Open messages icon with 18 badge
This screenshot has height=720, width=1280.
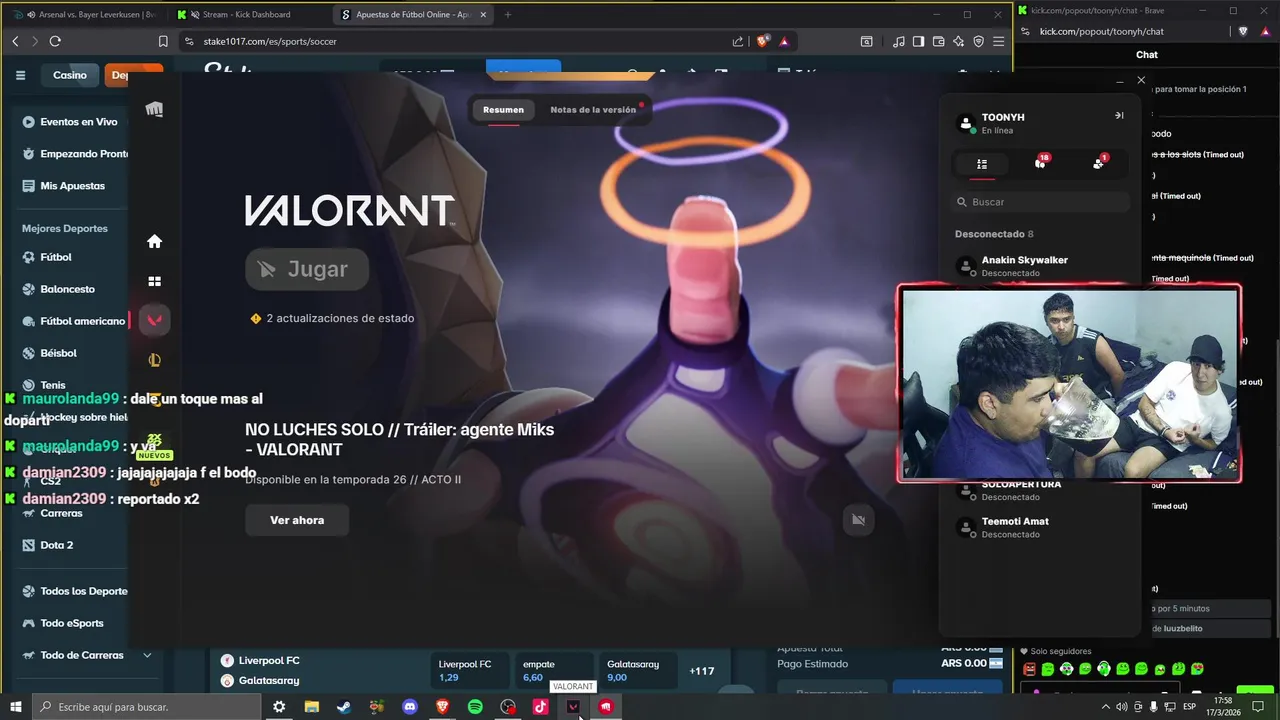[x=1040, y=164]
